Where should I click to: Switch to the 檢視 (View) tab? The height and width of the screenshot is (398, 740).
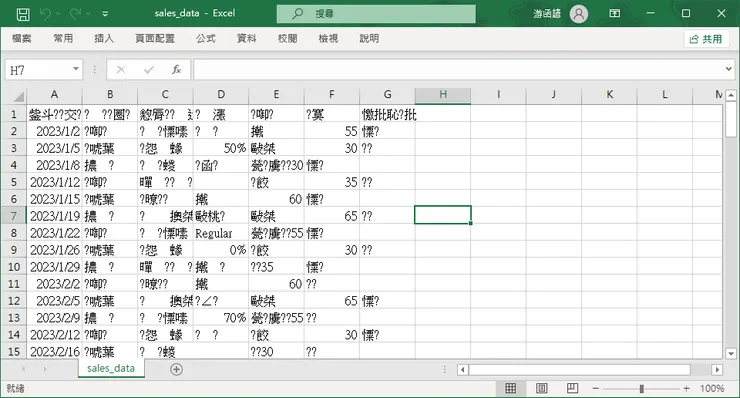[x=328, y=39]
